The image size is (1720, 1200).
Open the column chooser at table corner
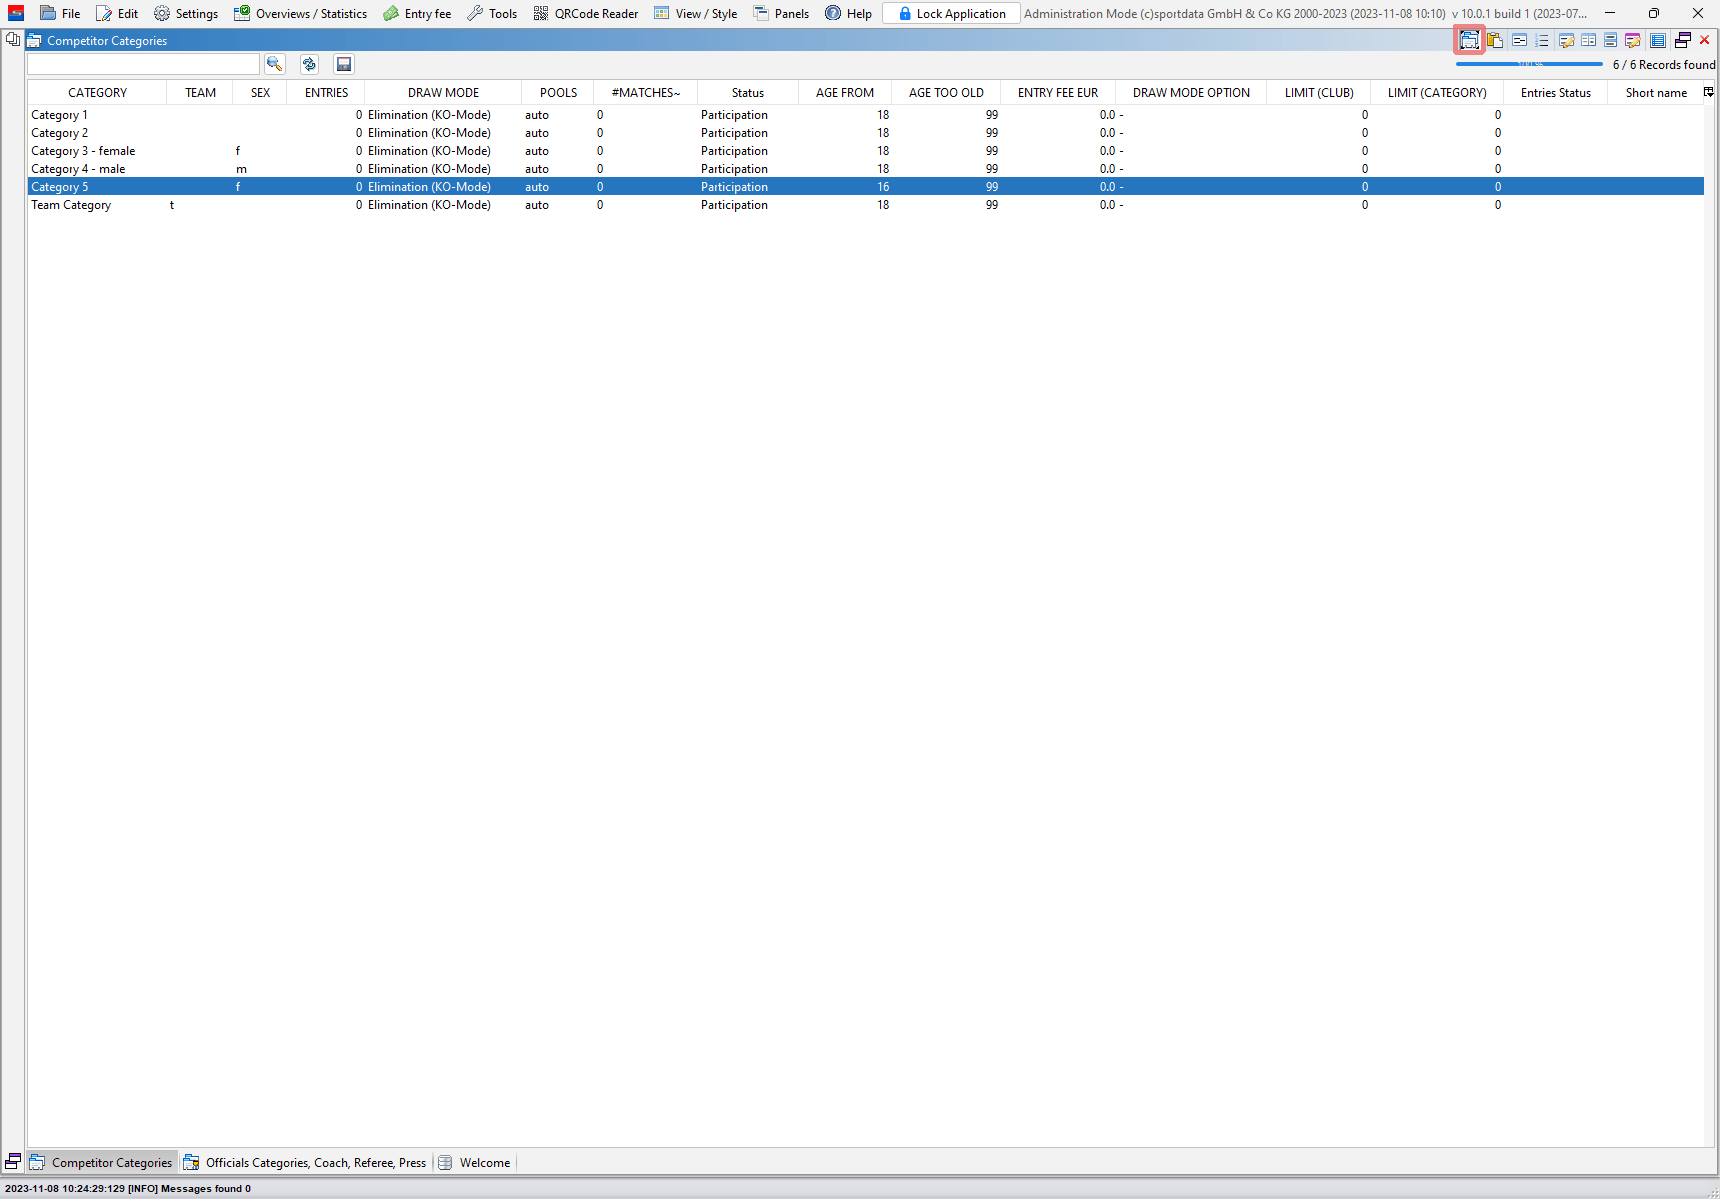pos(1708,92)
